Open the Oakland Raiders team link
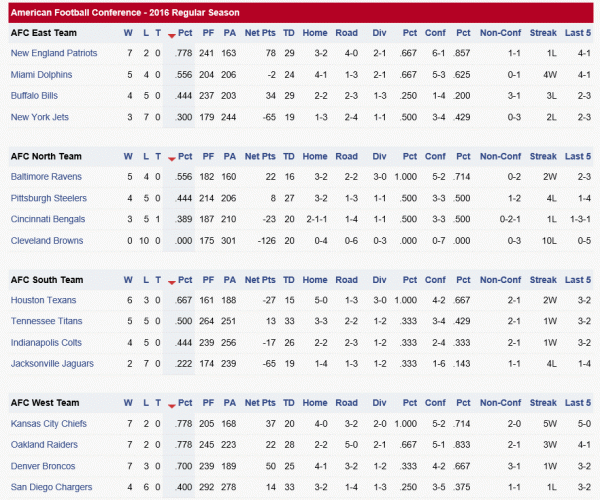Image resolution: width=600 pixels, height=500 pixels. [44, 445]
